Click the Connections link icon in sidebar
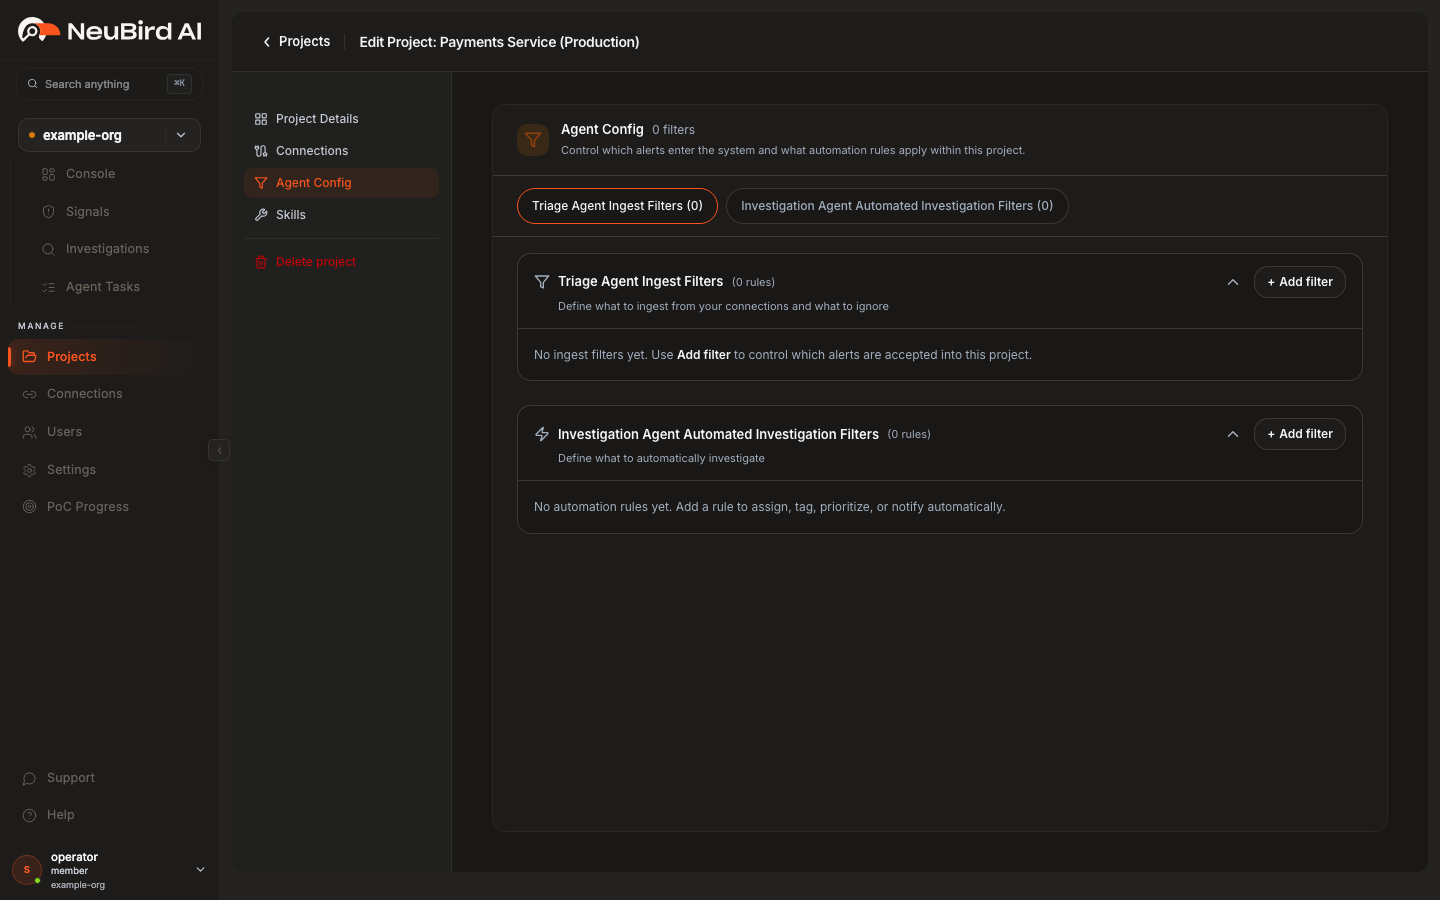The width and height of the screenshot is (1440, 900). coord(30,394)
